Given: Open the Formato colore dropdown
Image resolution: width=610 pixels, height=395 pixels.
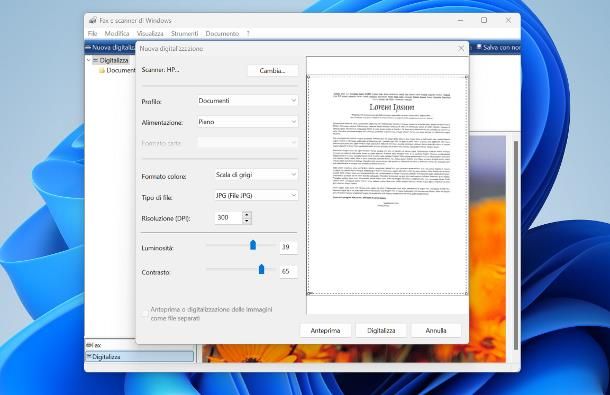Looking at the screenshot, I should click(x=256, y=175).
